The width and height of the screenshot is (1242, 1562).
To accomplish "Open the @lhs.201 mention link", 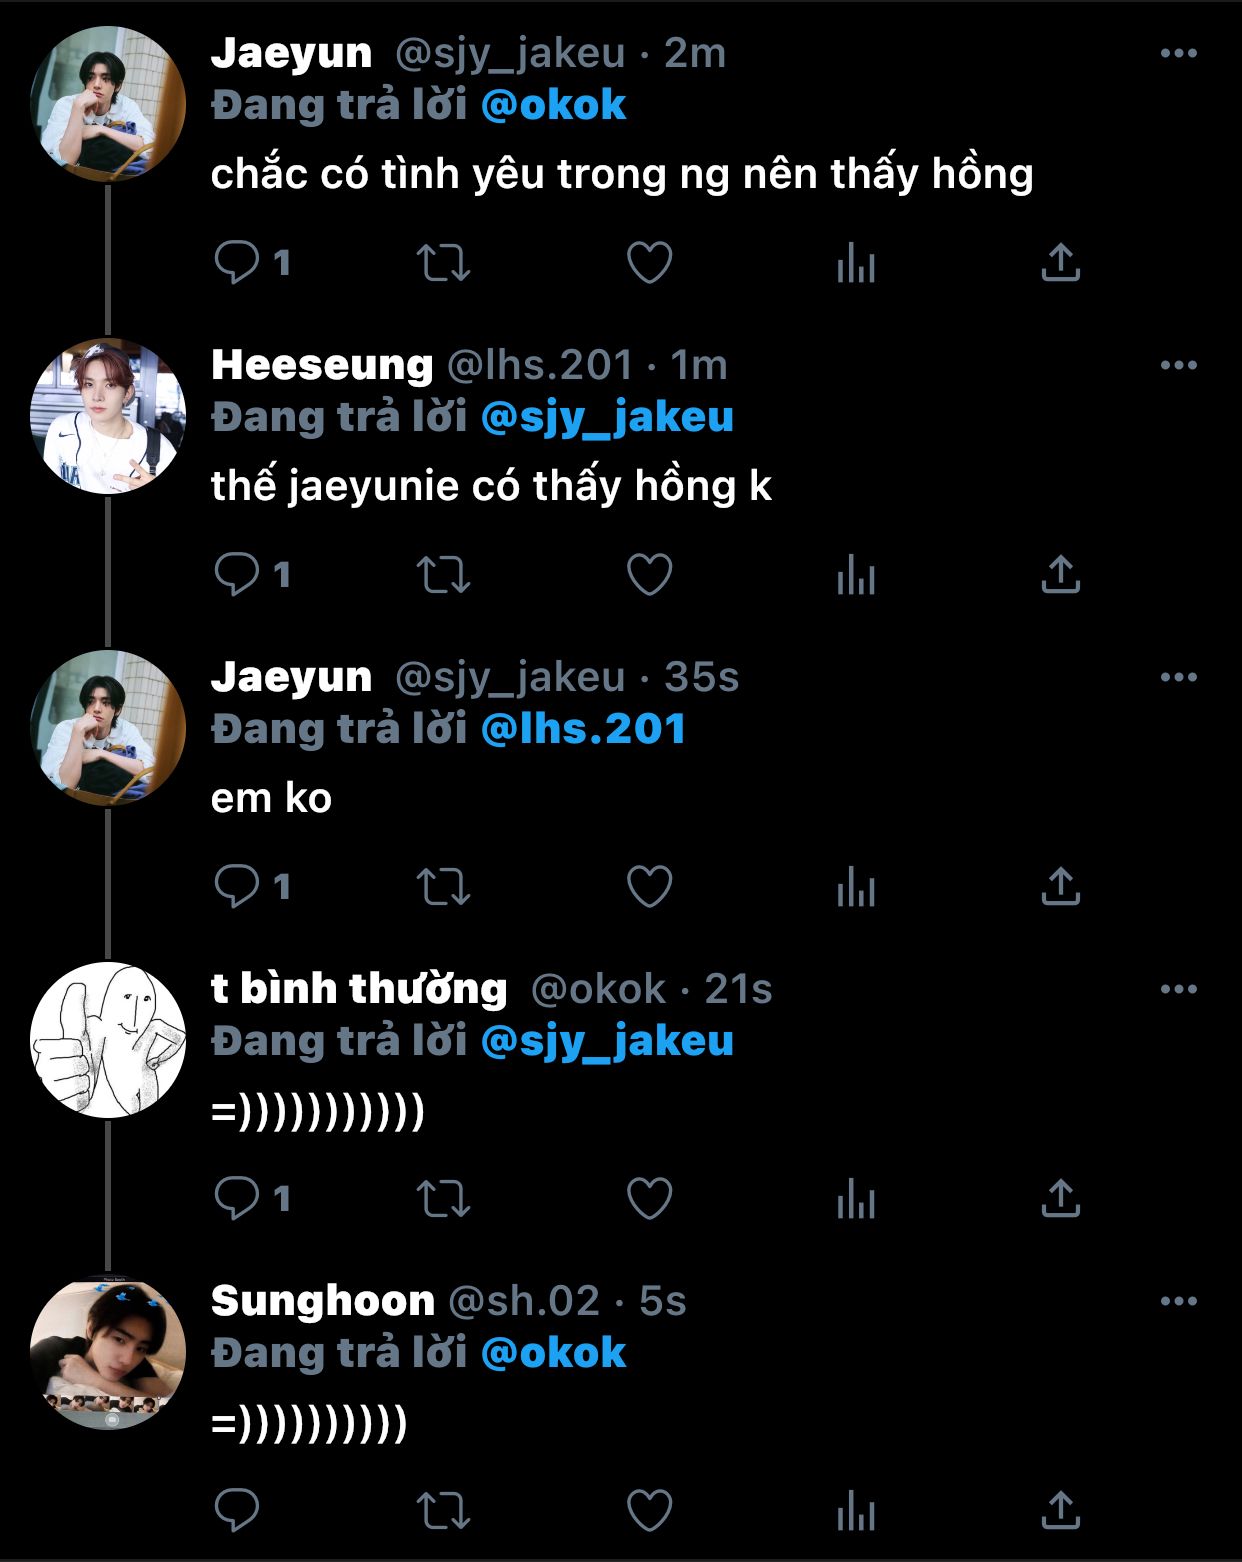I will 583,729.
